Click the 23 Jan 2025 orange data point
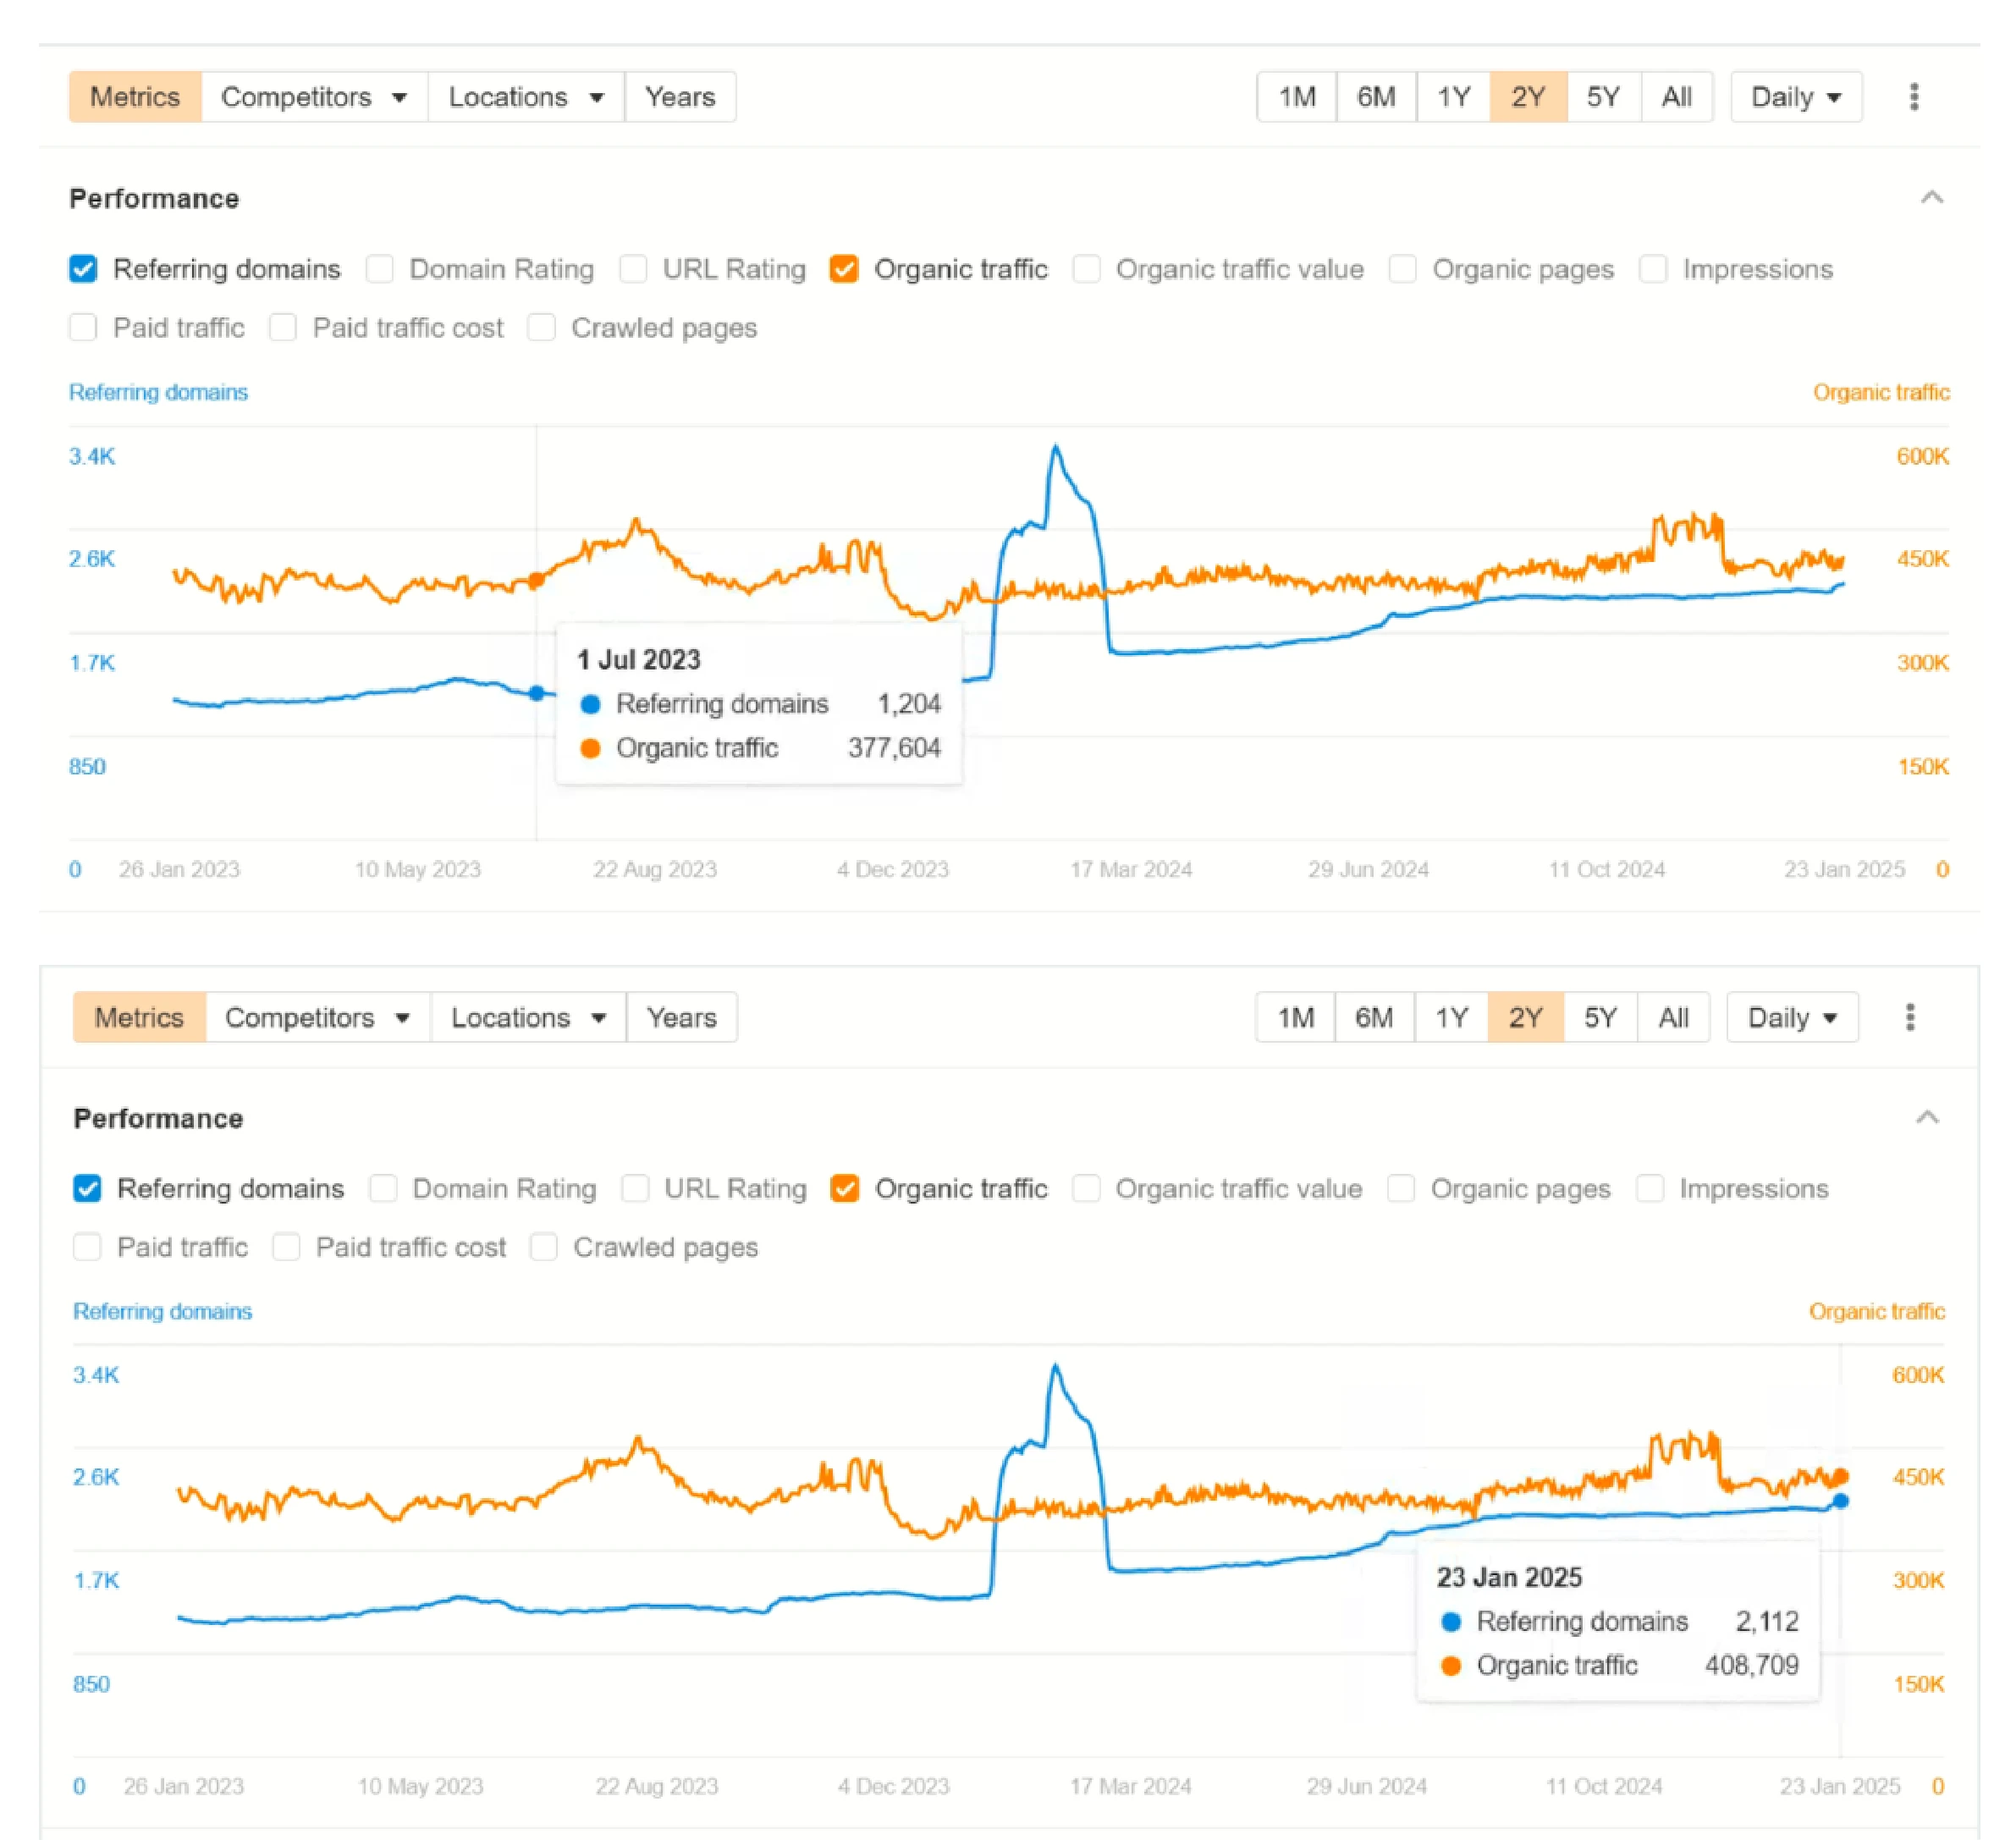 click(1840, 1476)
